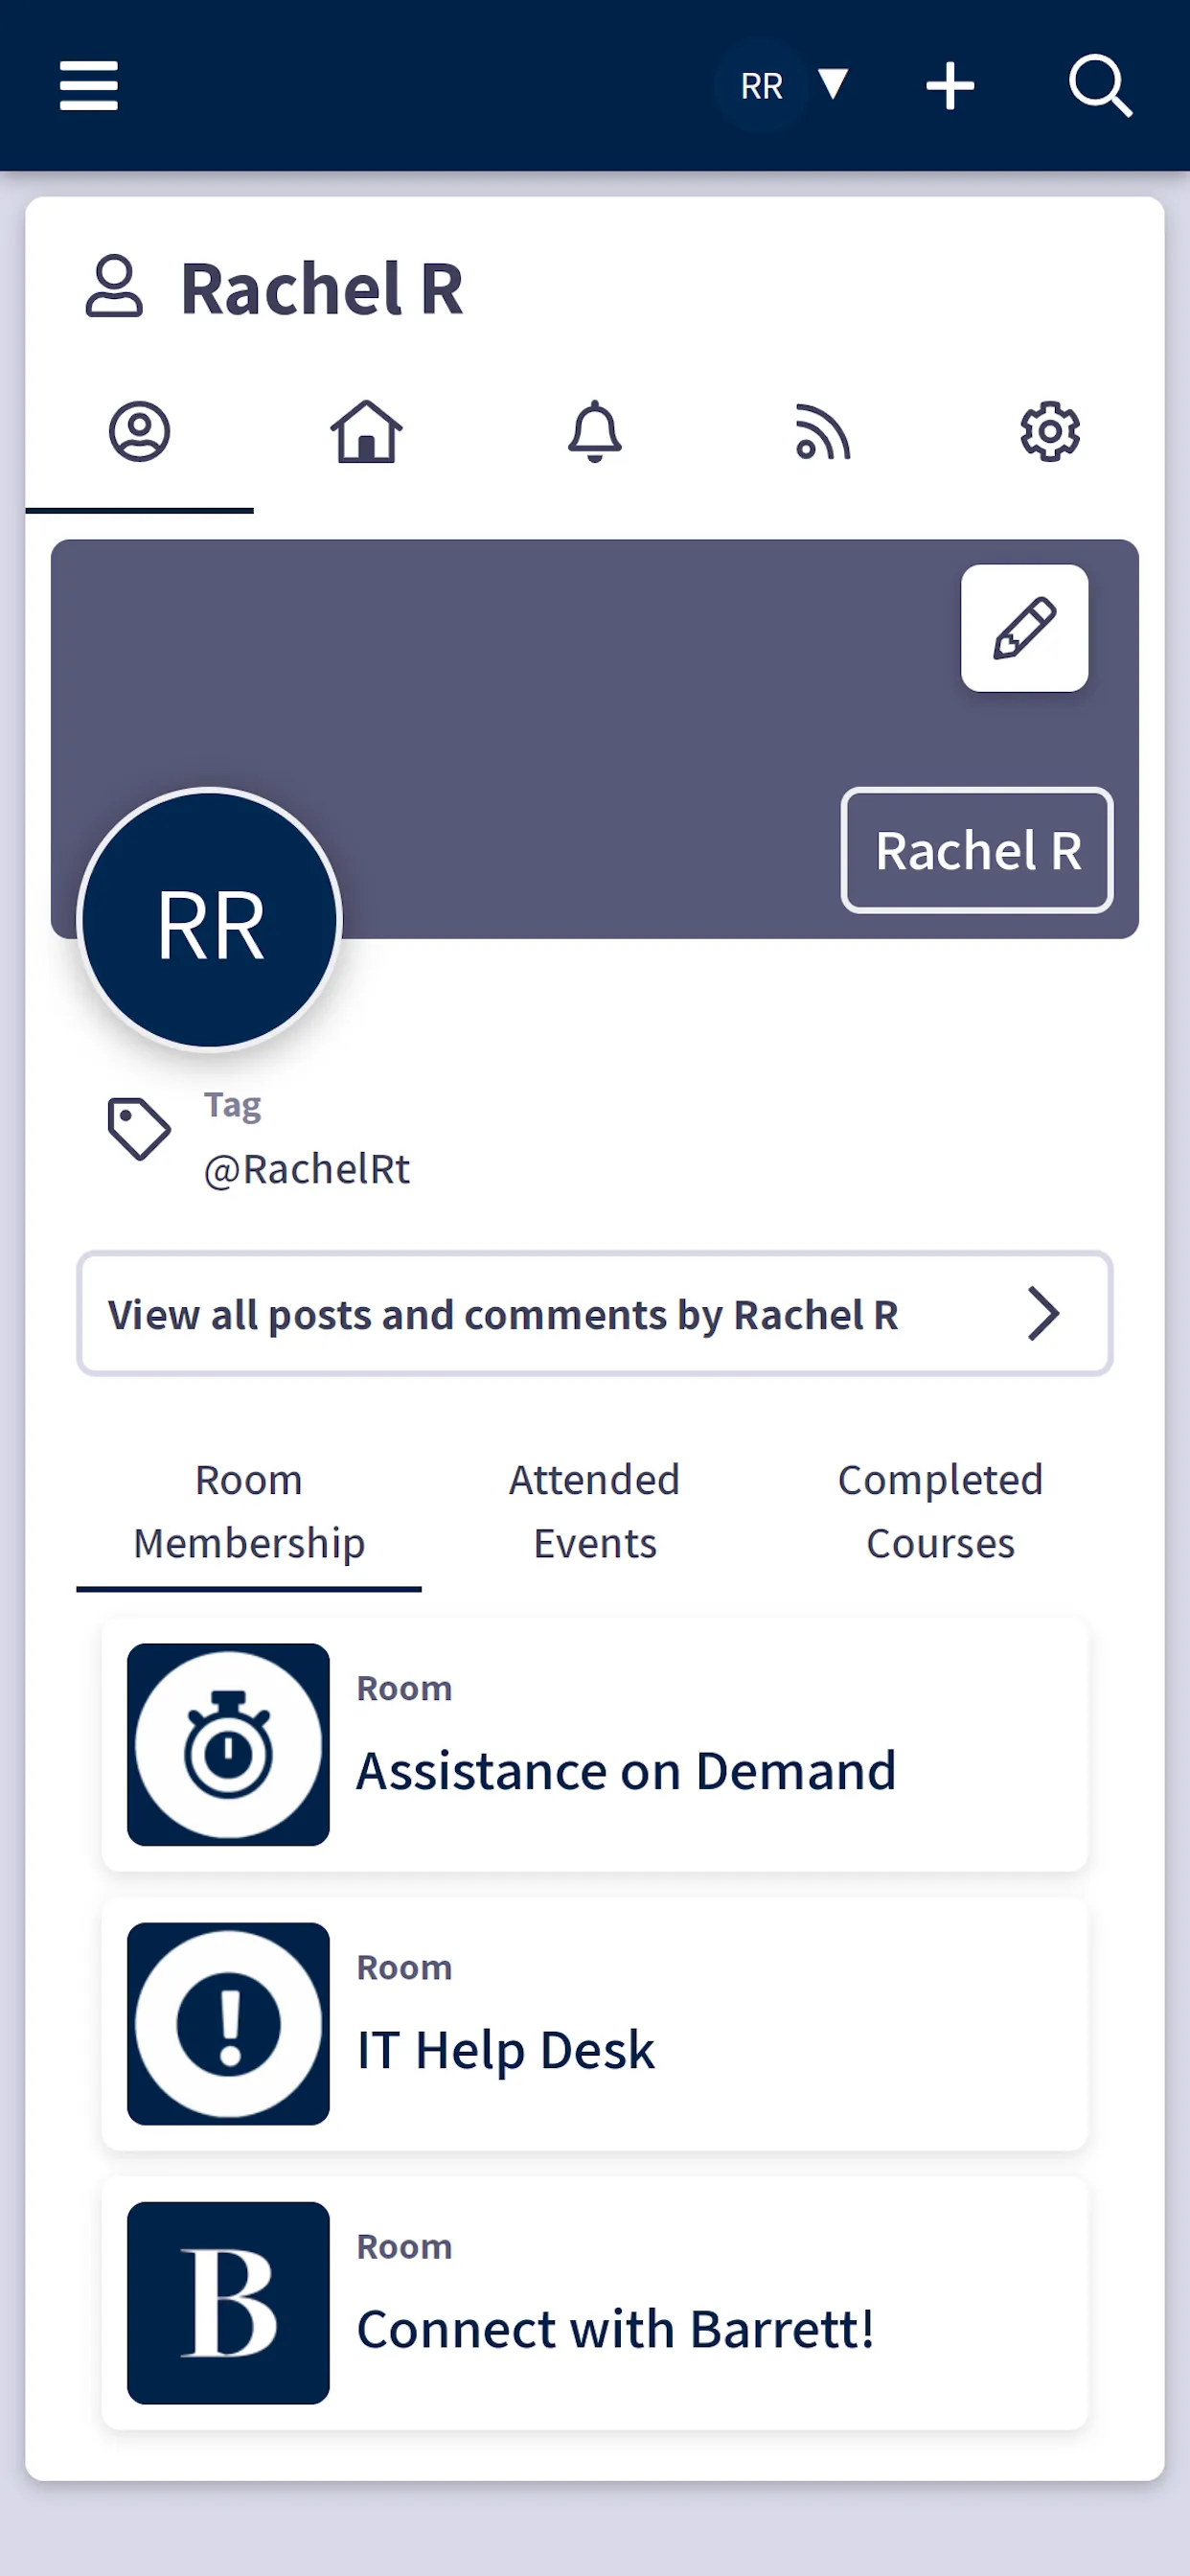
Task: Click the exclamation IT Help Desk icon
Action: (228, 2024)
